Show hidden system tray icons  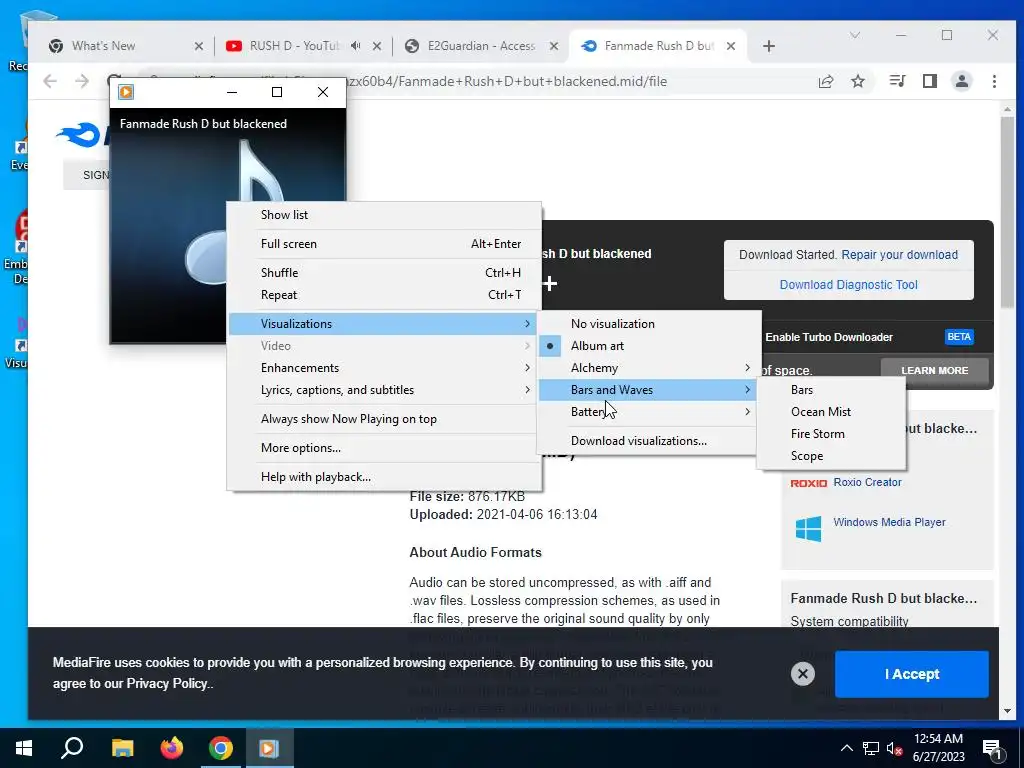pyautogui.click(x=846, y=748)
